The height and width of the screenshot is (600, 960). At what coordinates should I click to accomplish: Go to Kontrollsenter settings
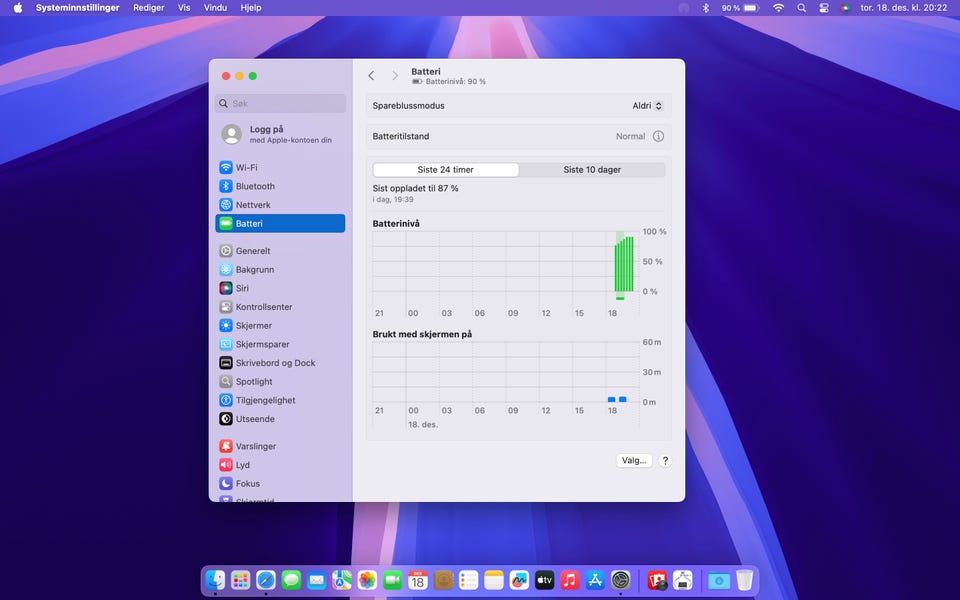(x=264, y=307)
